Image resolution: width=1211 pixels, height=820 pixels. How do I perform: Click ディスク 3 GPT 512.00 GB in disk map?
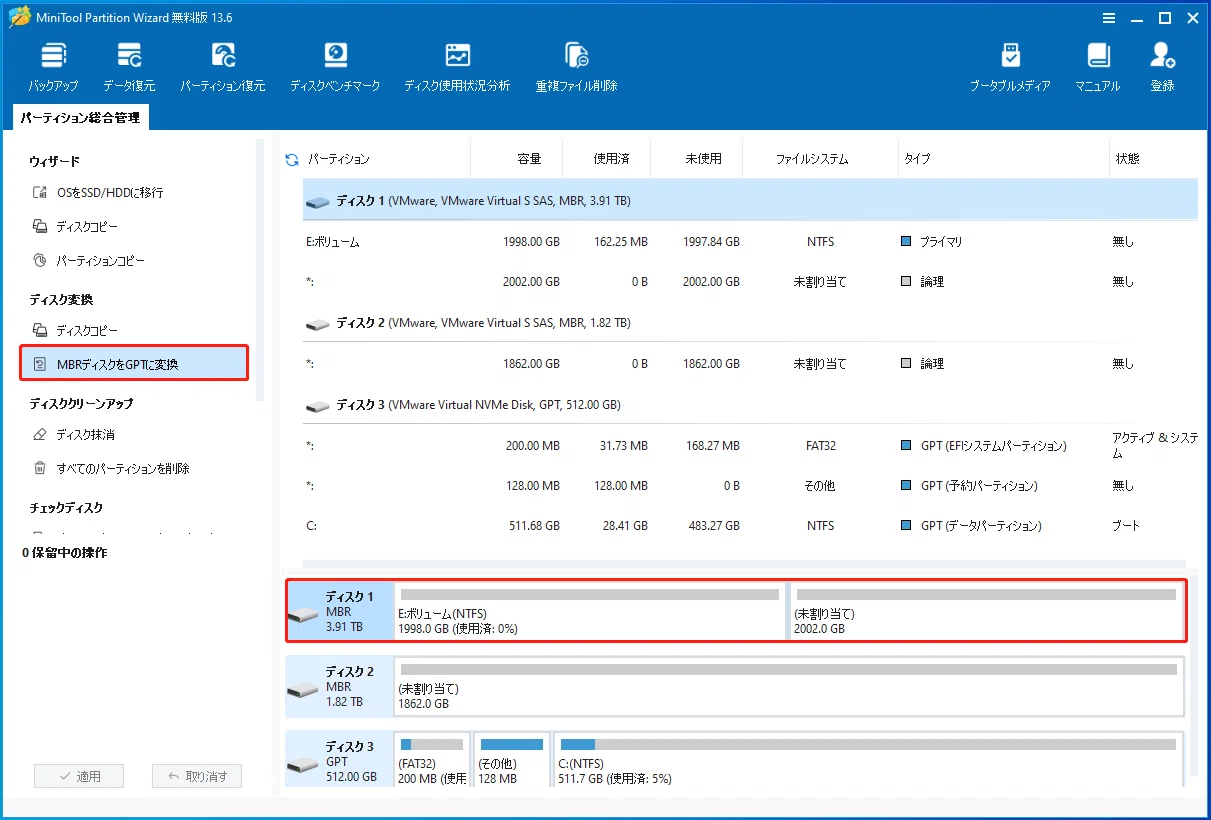340,761
